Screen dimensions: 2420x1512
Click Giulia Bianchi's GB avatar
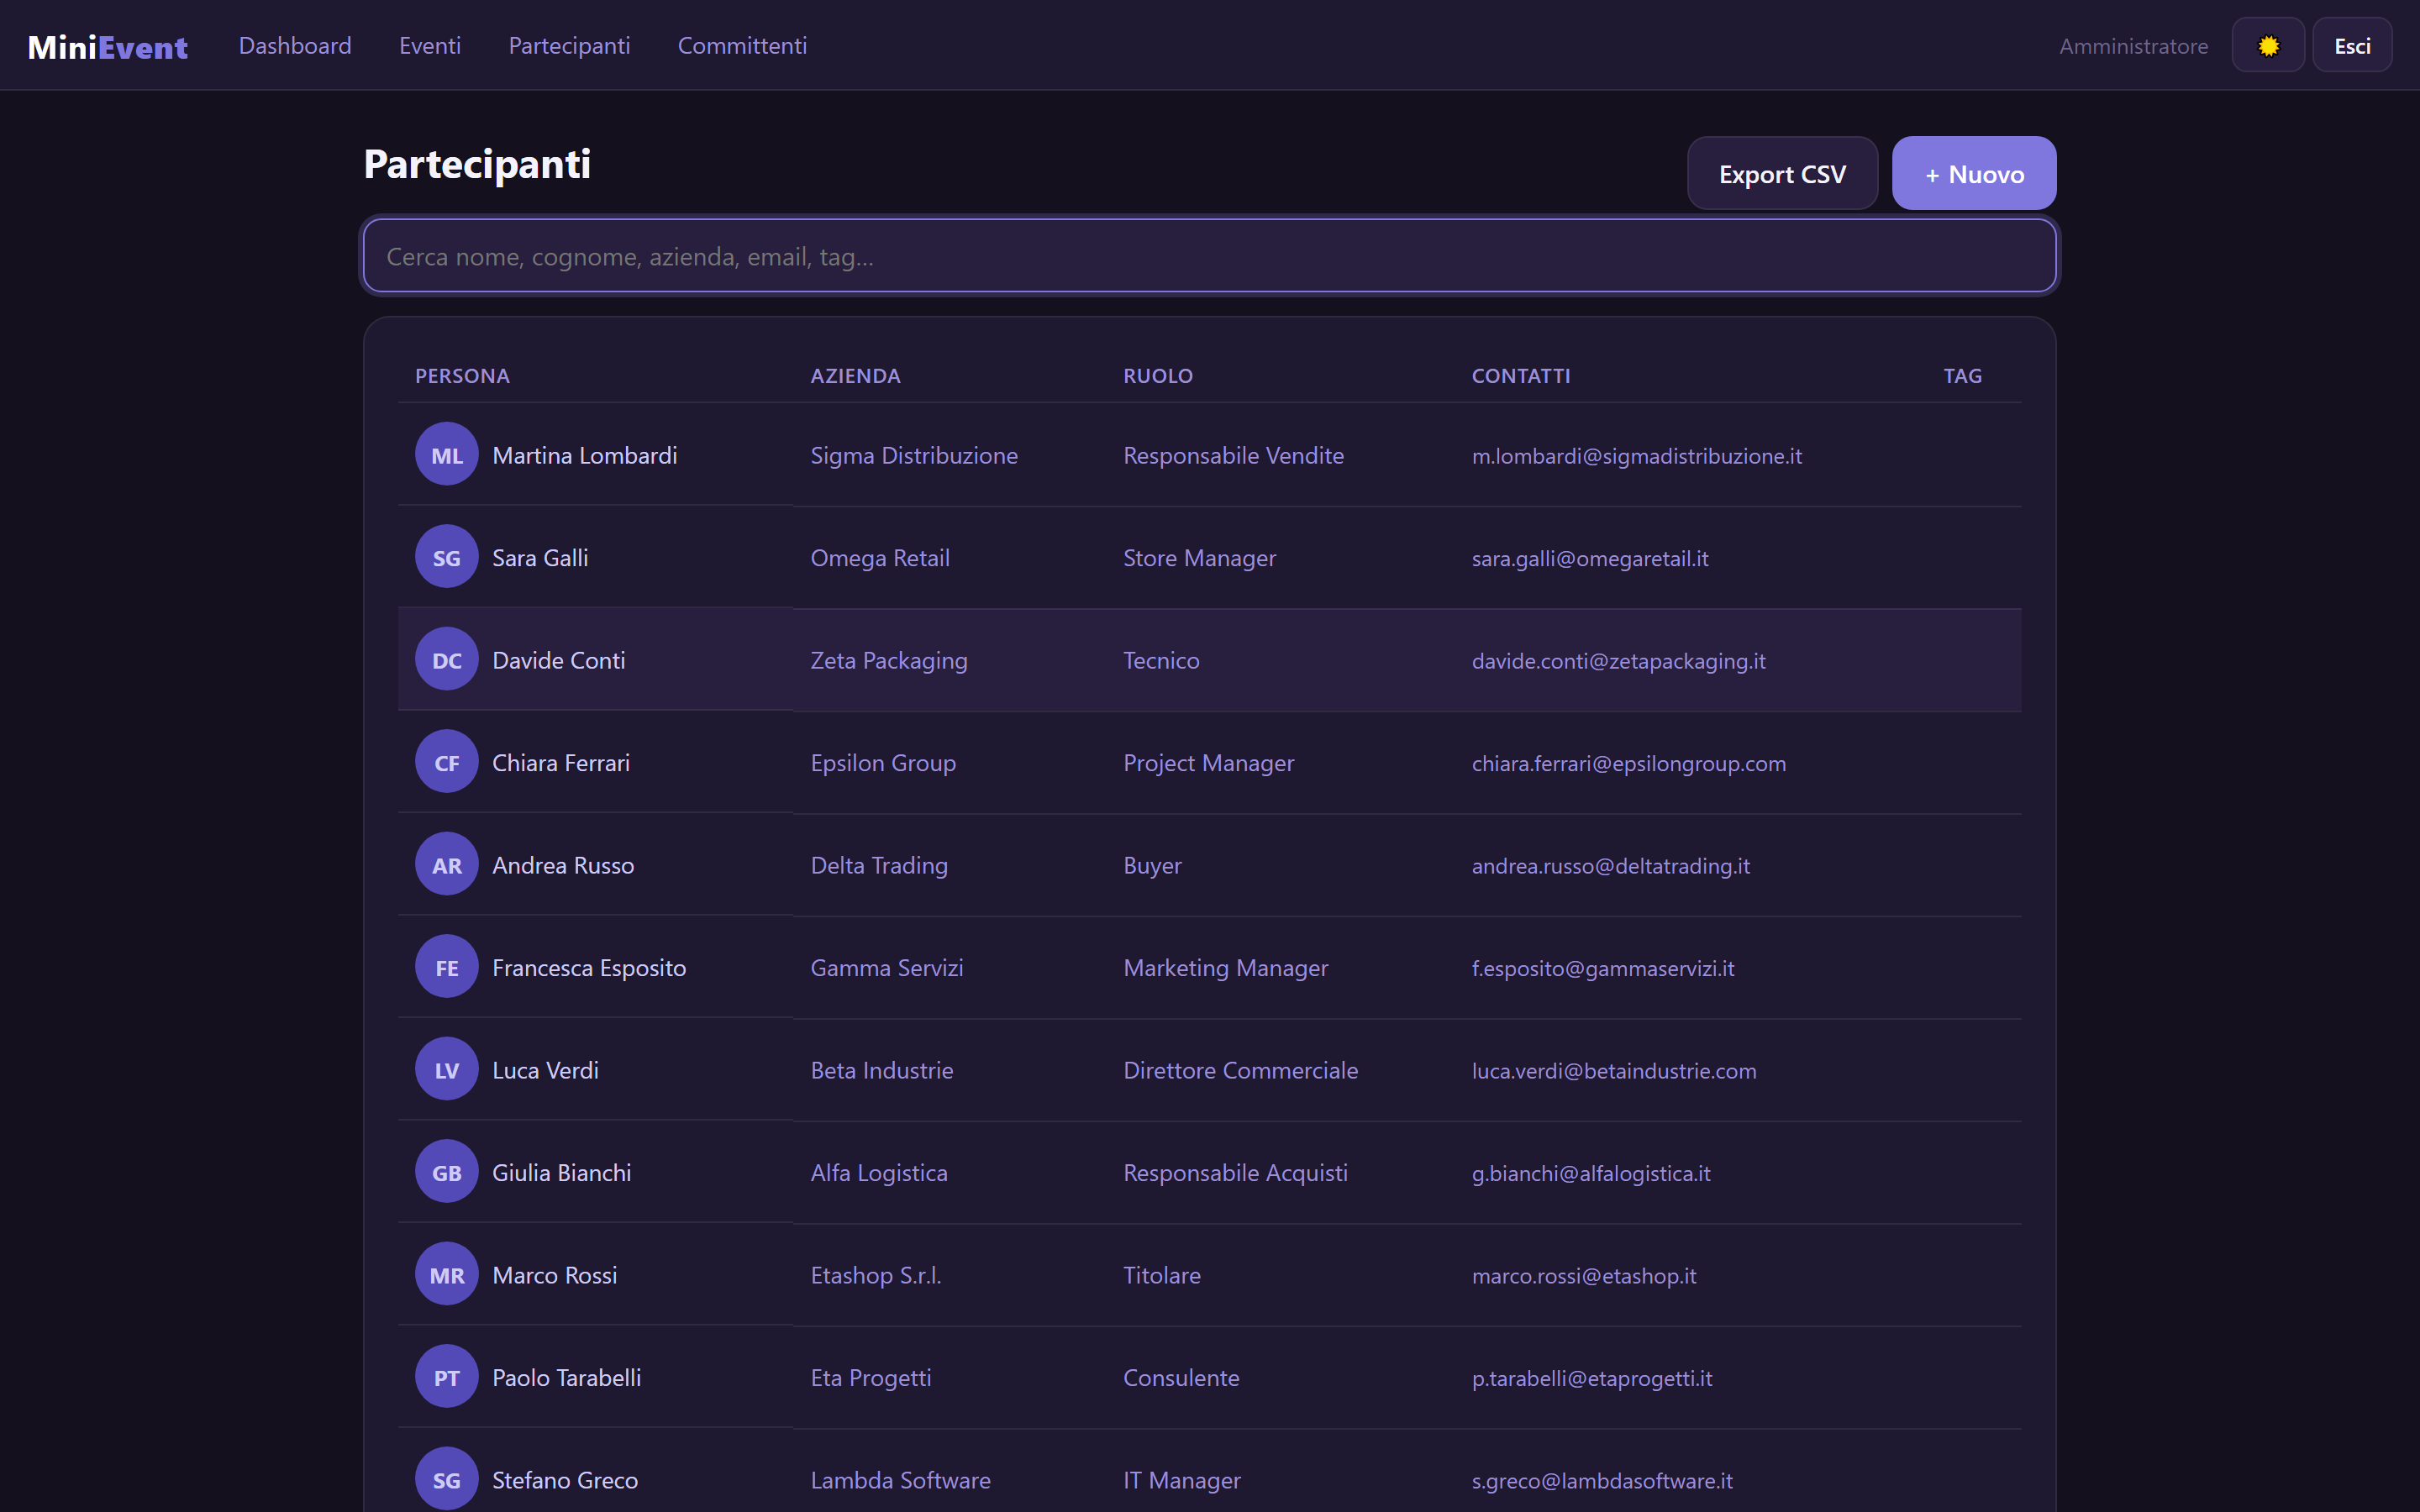[x=446, y=1173]
